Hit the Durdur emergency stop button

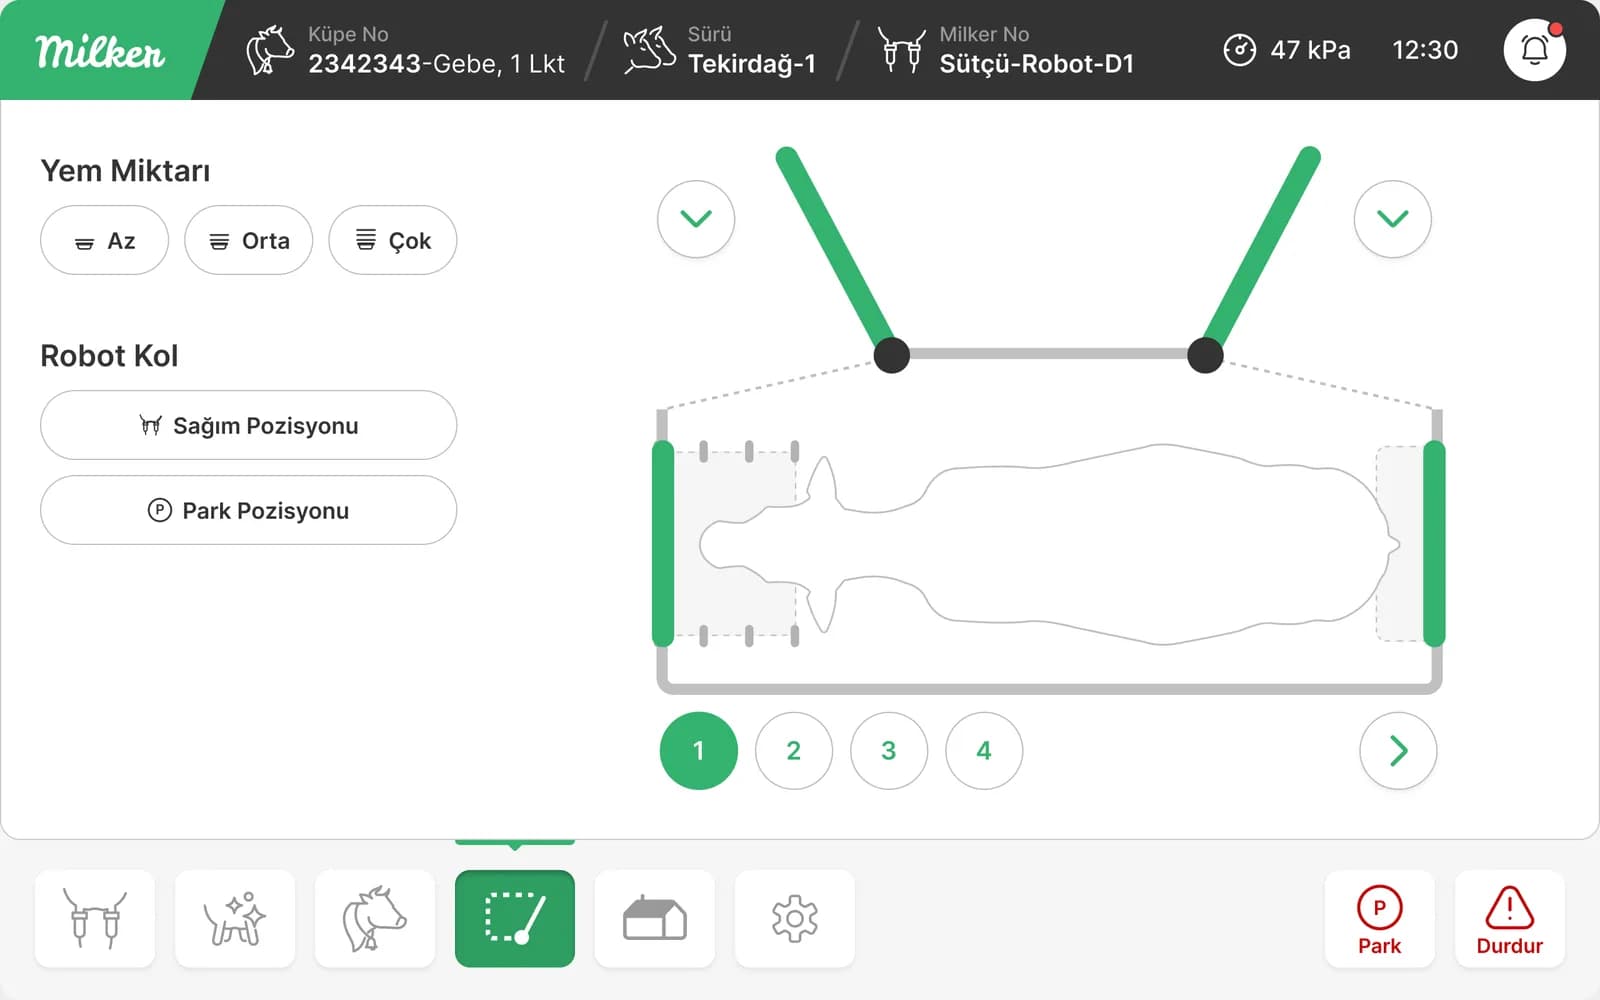(1510, 919)
